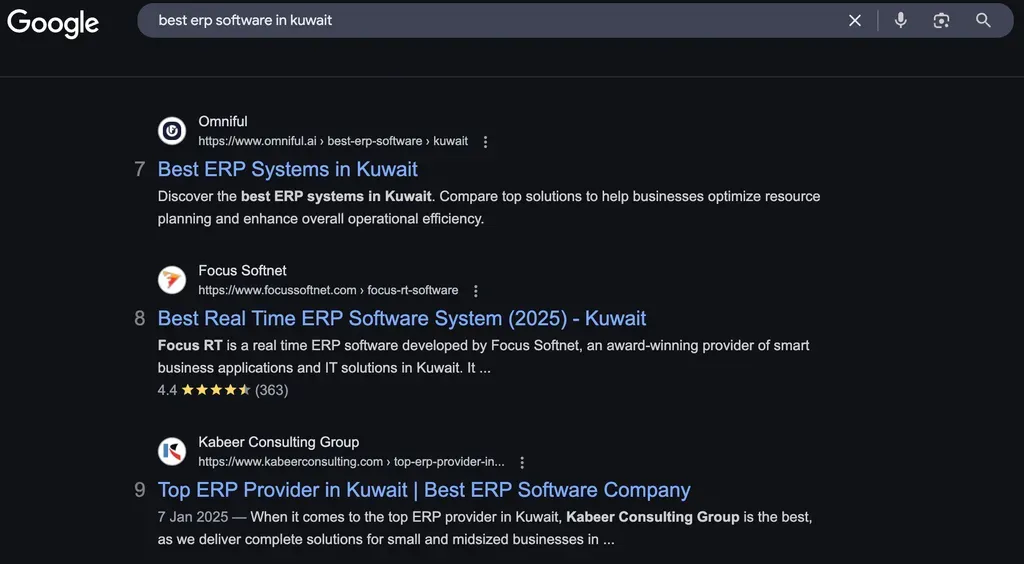
Task: Open 'Top ERP Provider in Kuwait' link
Action: [424, 490]
